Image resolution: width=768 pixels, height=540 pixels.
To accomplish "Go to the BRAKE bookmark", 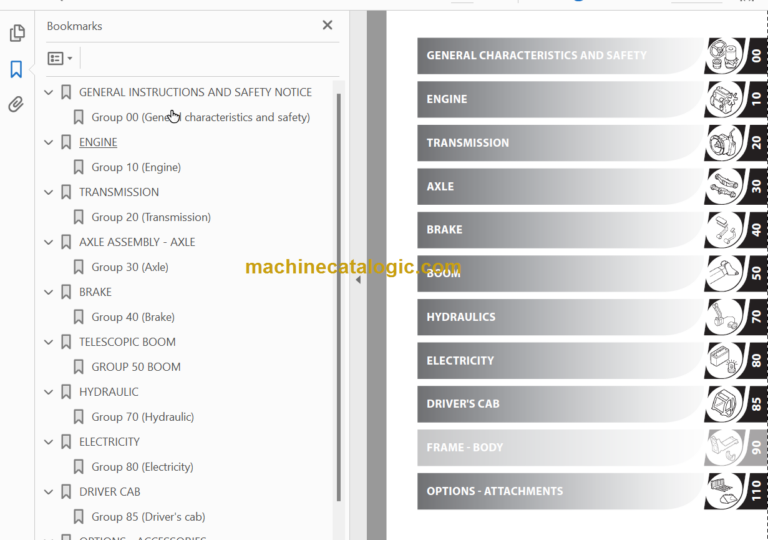I will pos(96,292).
